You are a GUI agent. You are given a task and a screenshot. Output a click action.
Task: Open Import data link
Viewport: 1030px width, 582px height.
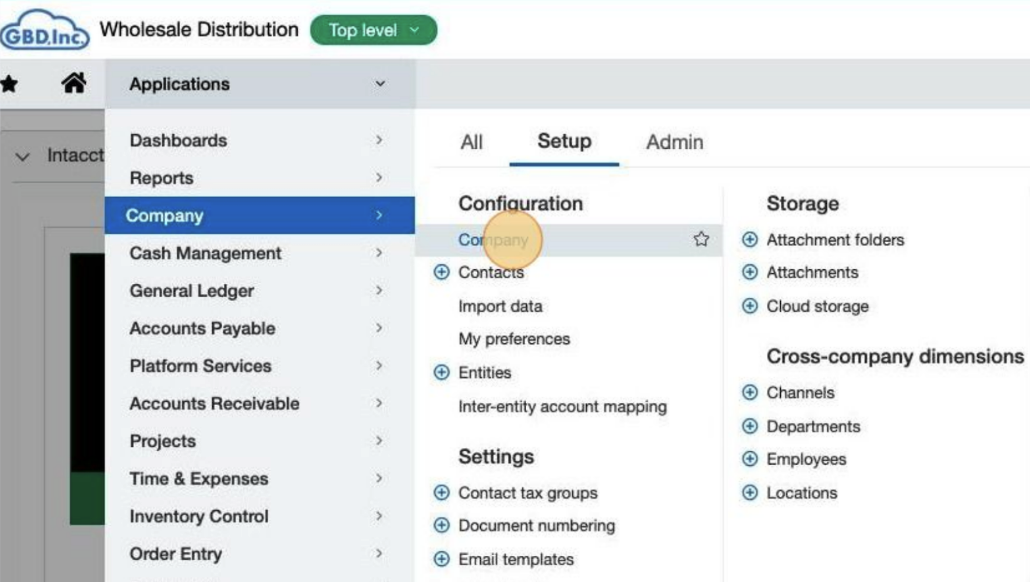click(x=500, y=307)
